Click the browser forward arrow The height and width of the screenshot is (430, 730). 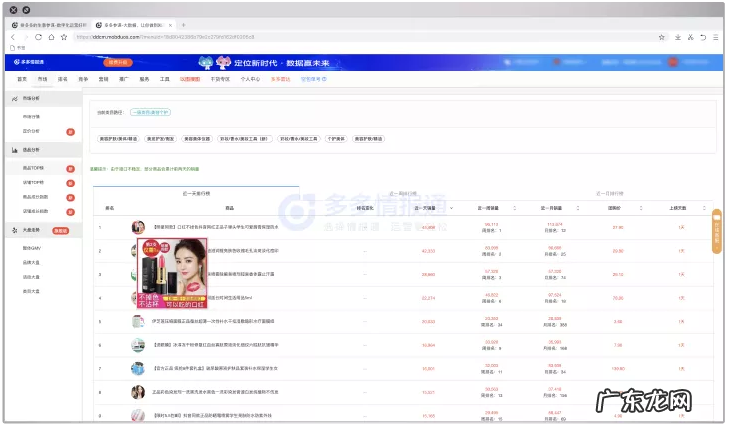(26, 37)
